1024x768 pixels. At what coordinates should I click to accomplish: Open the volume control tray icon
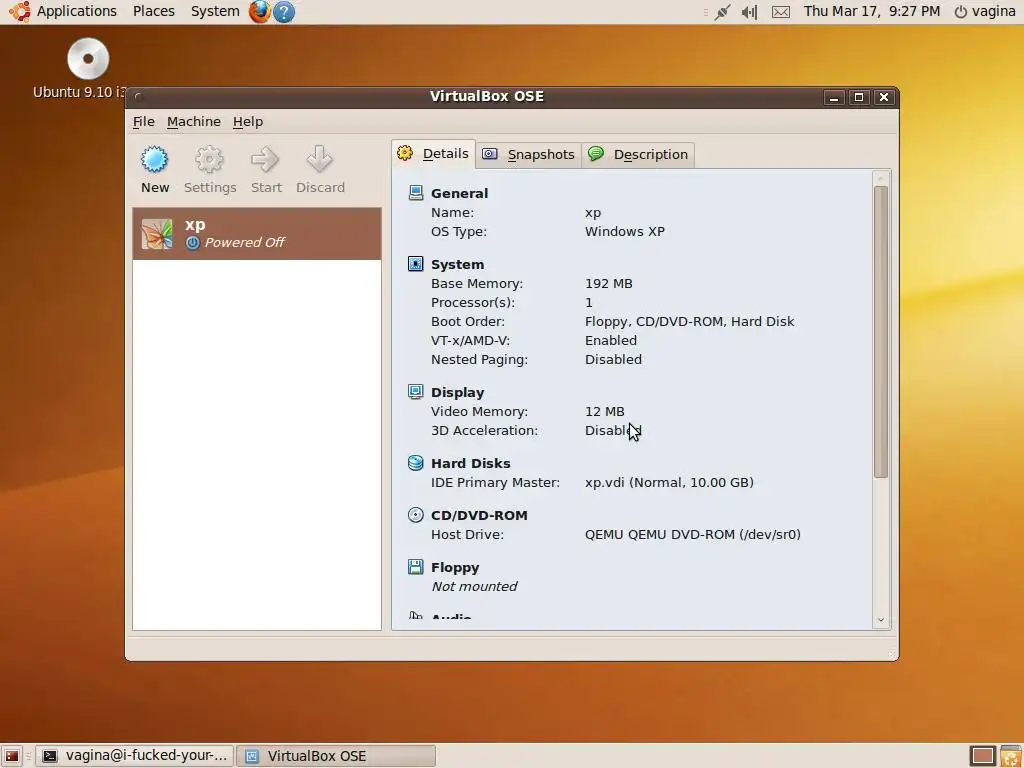tap(750, 12)
